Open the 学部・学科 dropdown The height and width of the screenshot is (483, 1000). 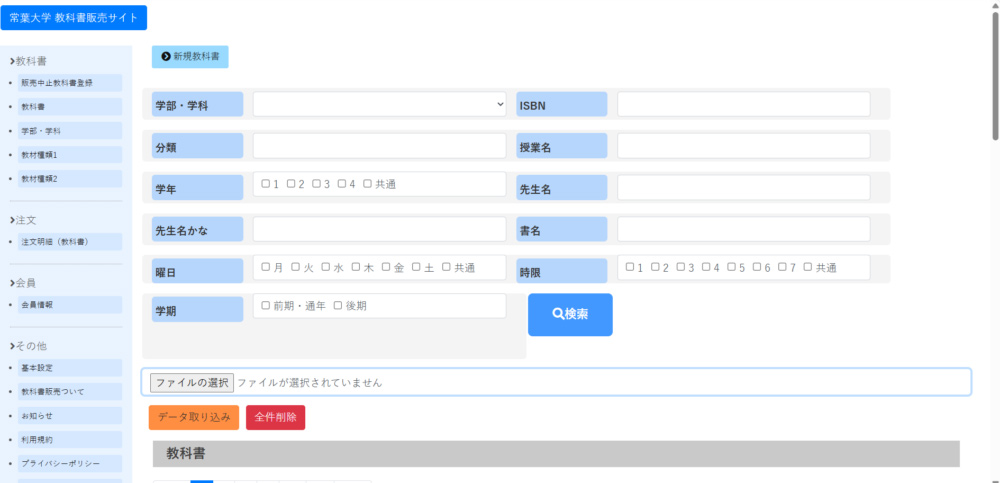point(379,104)
